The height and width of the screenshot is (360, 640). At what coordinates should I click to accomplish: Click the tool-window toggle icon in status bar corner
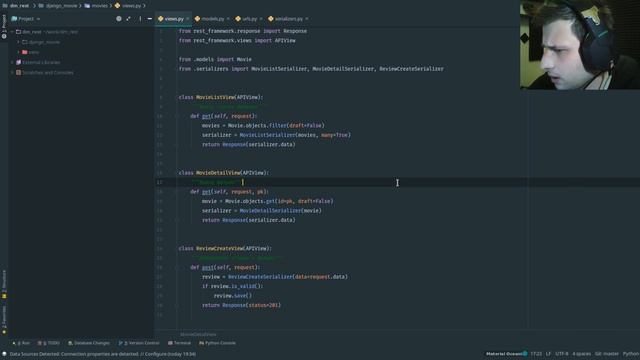(4, 354)
